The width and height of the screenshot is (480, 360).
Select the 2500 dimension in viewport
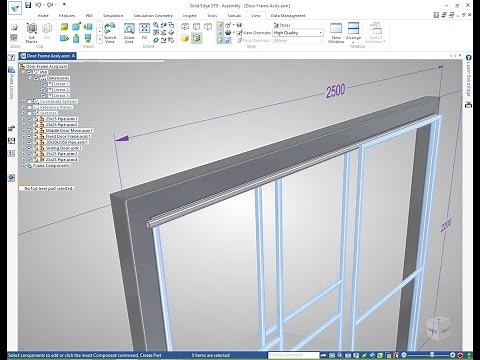(x=335, y=91)
